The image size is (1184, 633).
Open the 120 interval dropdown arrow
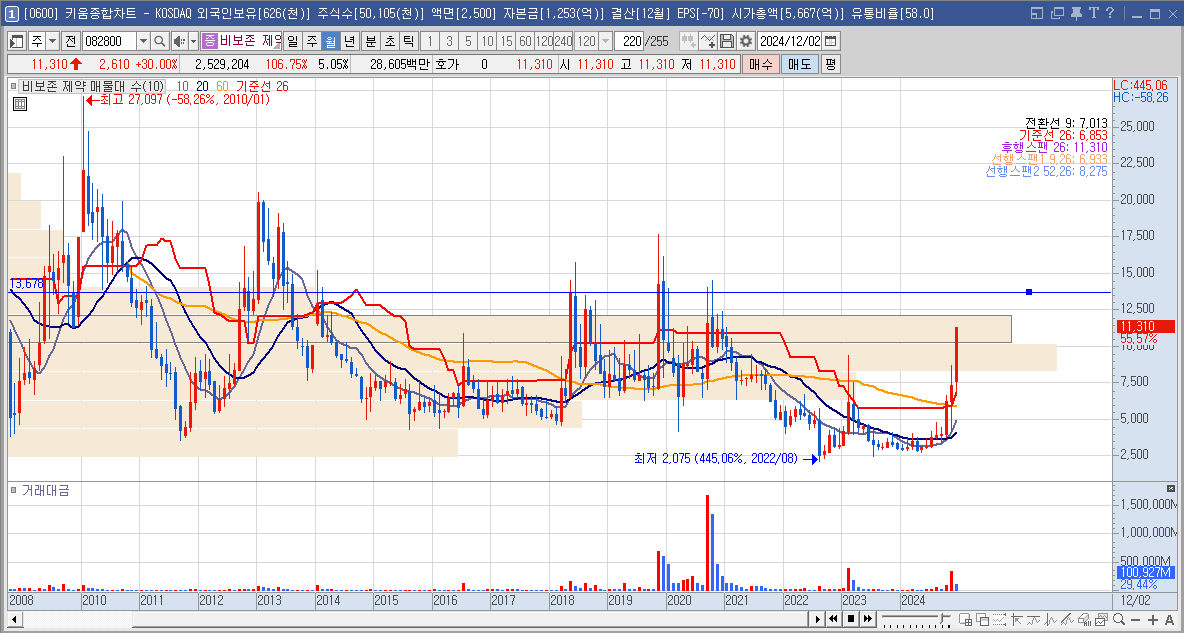tap(606, 42)
